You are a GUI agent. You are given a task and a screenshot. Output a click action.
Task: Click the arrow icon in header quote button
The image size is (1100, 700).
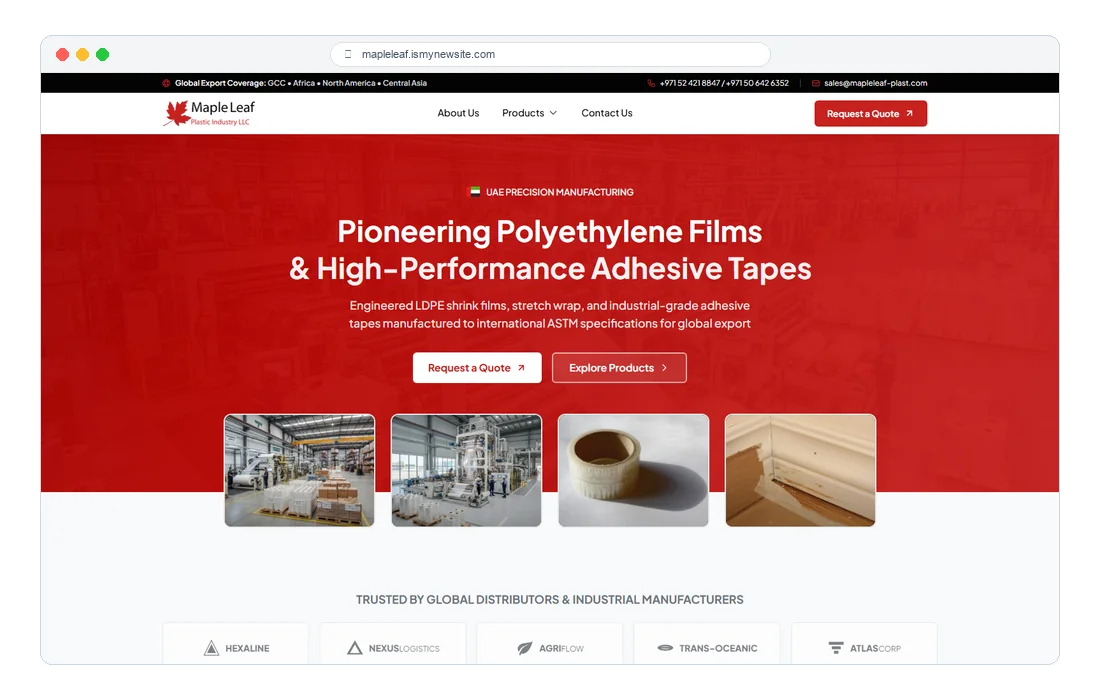pyautogui.click(x=910, y=114)
